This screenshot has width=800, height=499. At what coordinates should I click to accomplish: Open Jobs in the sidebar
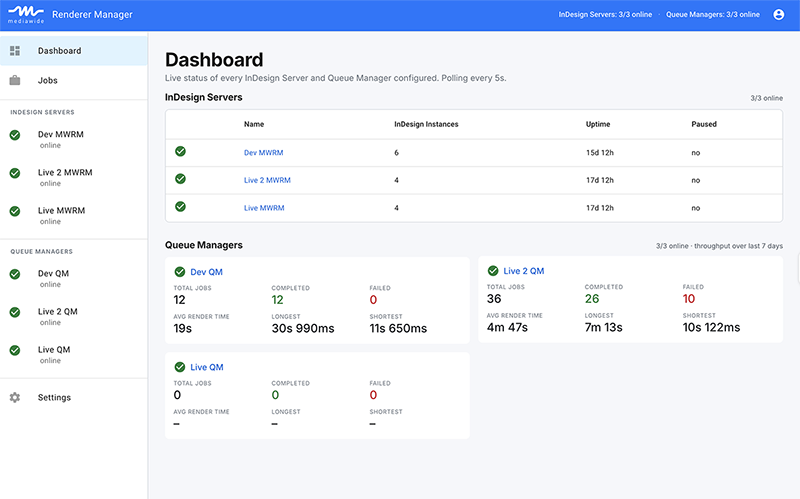tap(73, 80)
